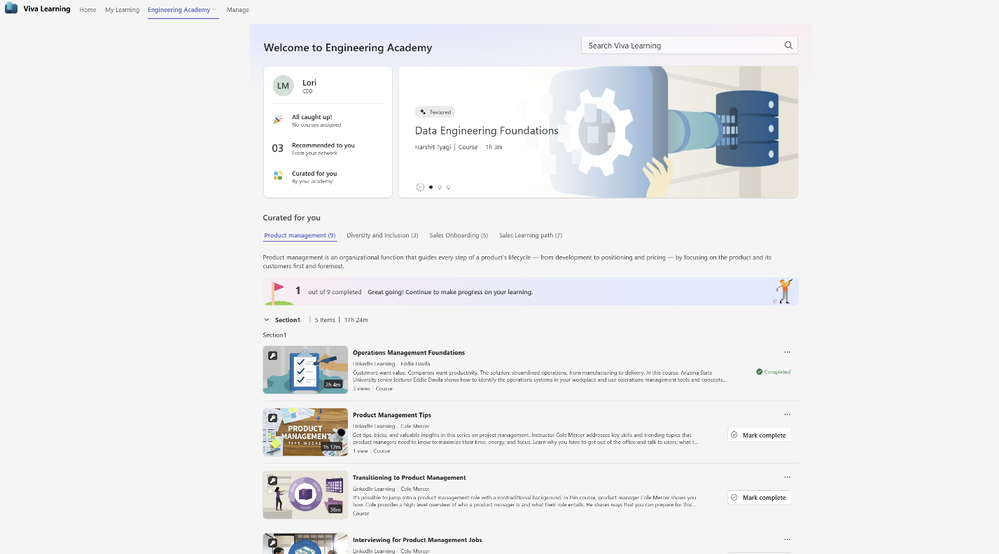
Task: Open Product Management Tips thumbnail
Action: (305, 432)
